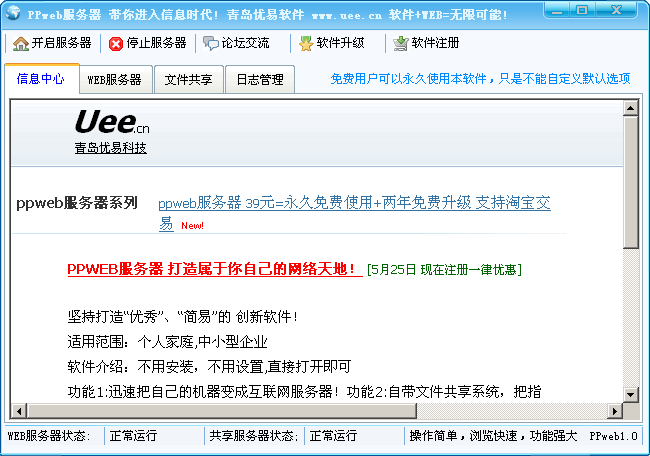Screen dimensions: 650x456
Task: Click the blue 免费用户可以永久使用本软件 notice
Action: pyautogui.click(x=480, y=79)
